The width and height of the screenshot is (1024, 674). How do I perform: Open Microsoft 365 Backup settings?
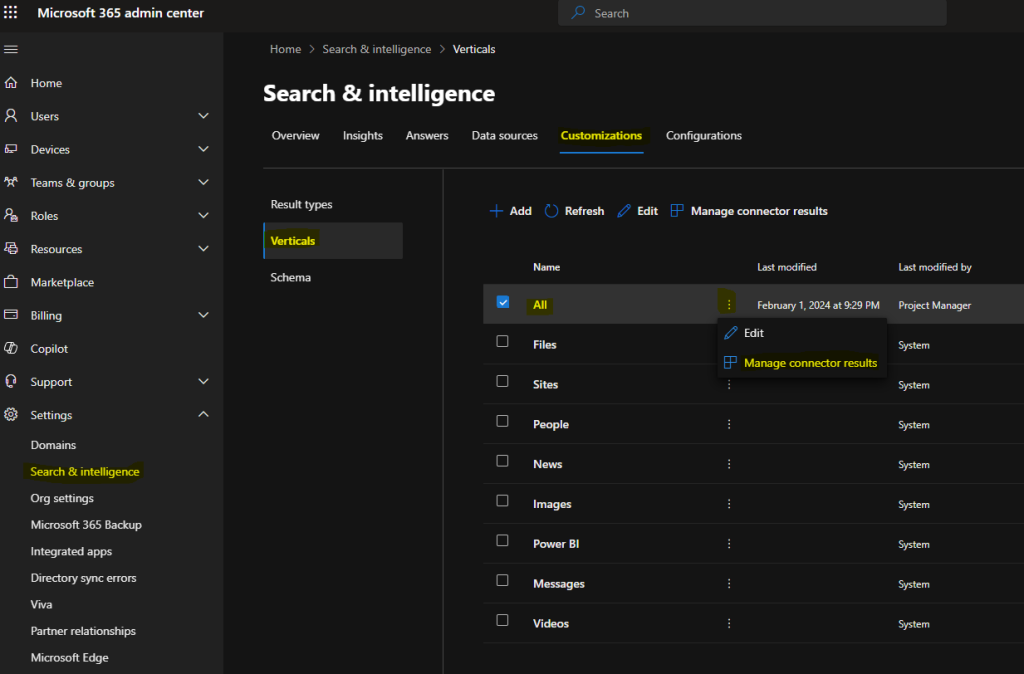(x=86, y=525)
